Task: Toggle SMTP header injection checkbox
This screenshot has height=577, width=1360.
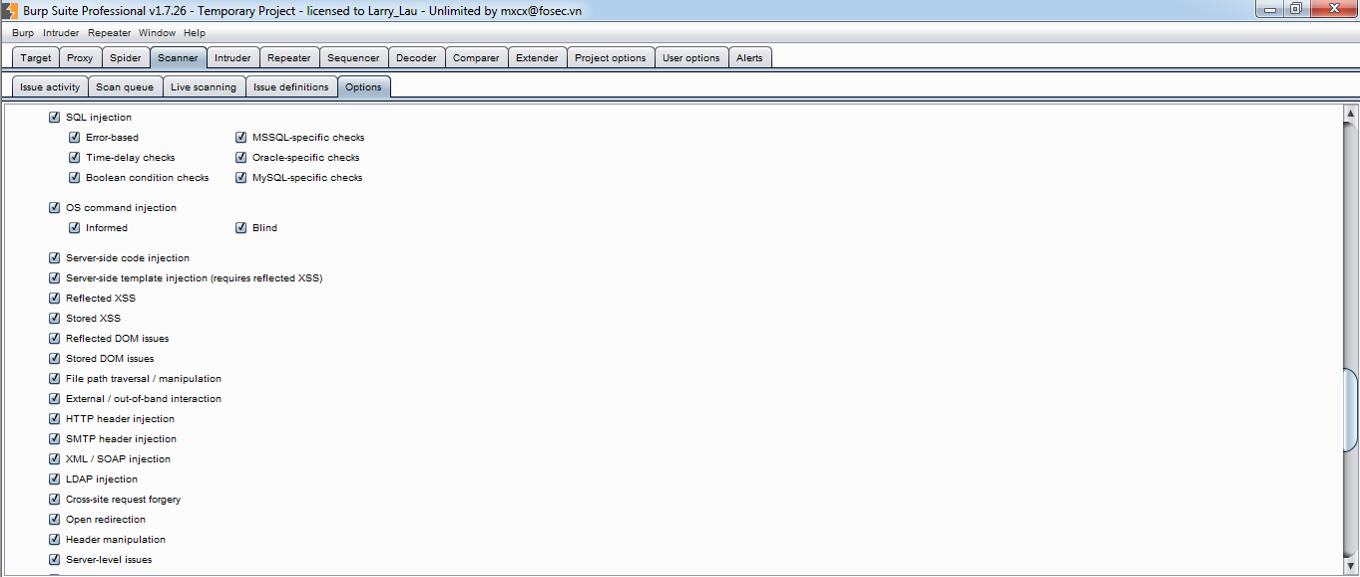Action: tap(55, 438)
